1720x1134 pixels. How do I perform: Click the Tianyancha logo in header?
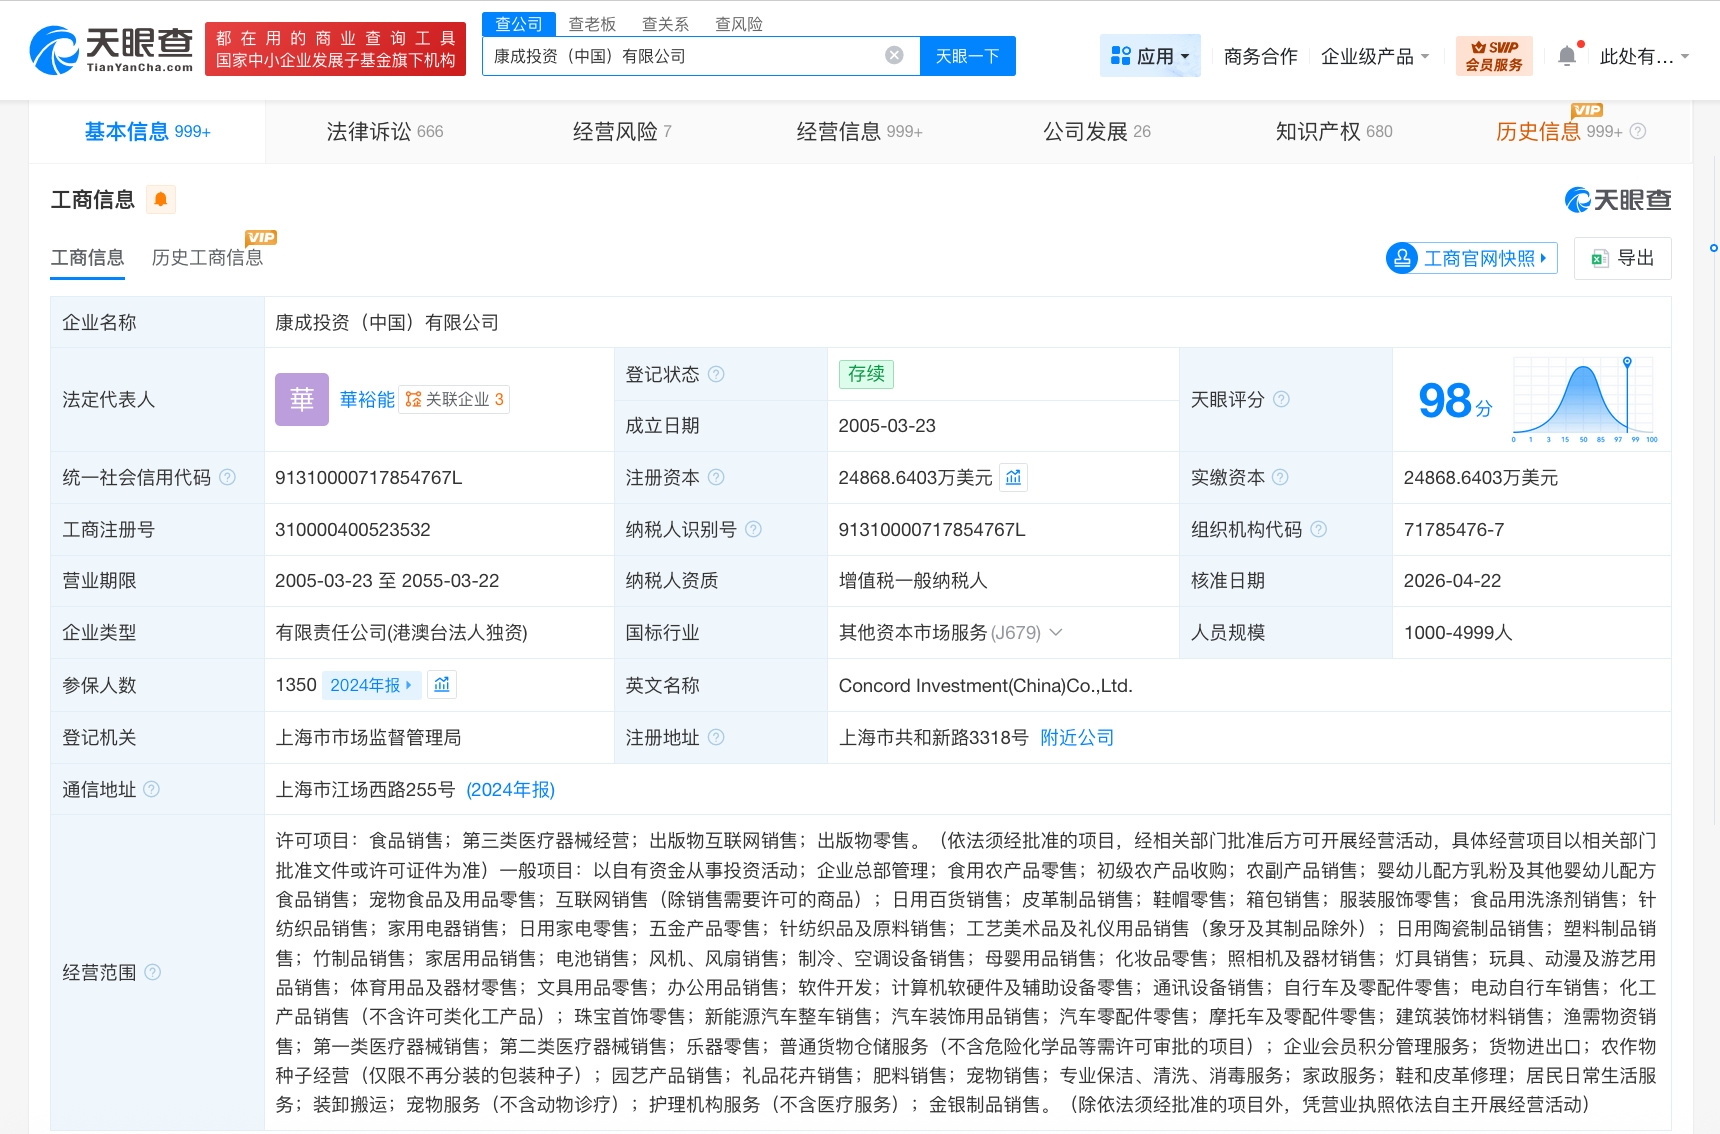pos(111,50)
